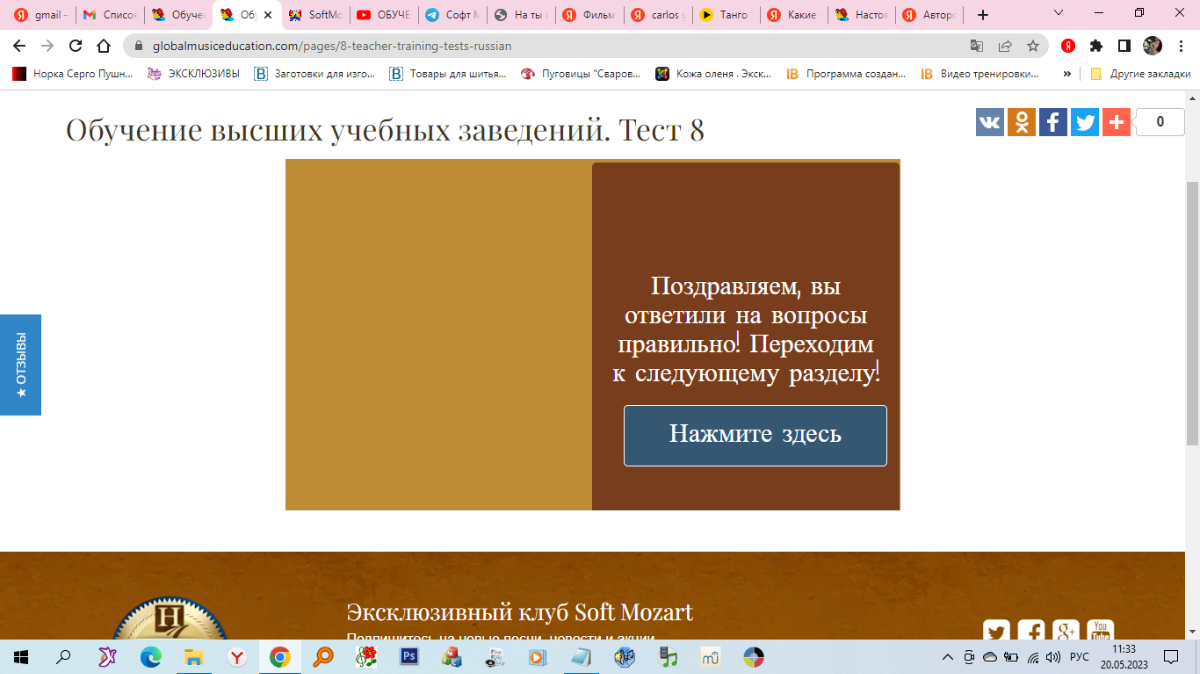Click the address bar URL

pos(332,46)
